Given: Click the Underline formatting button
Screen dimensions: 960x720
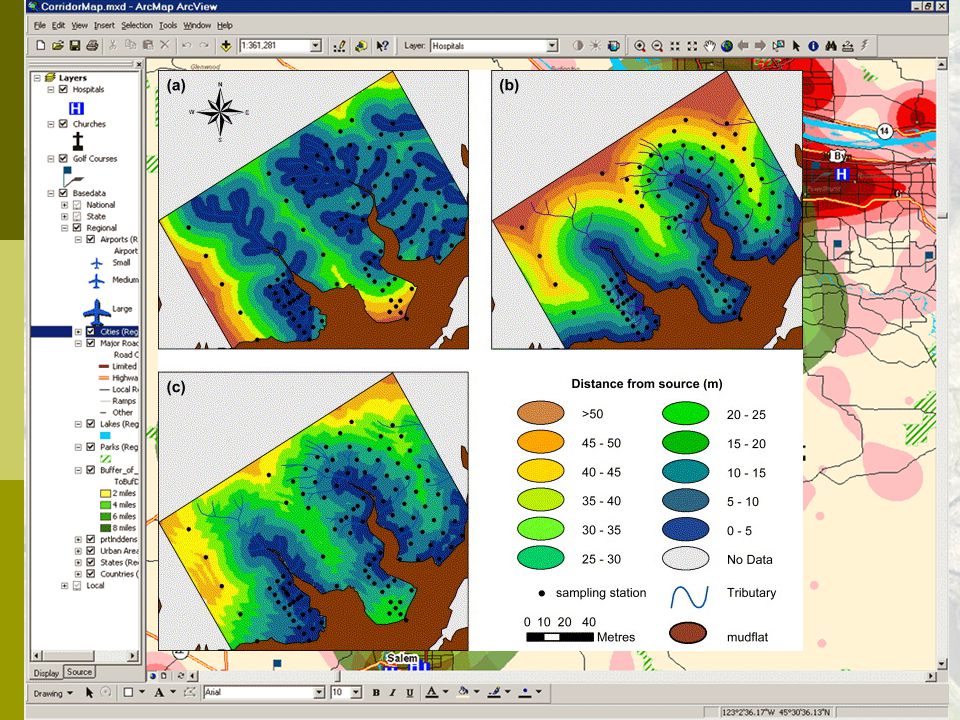Looking at the screenshot, I should pyautogui.click(x=410, y=692).
